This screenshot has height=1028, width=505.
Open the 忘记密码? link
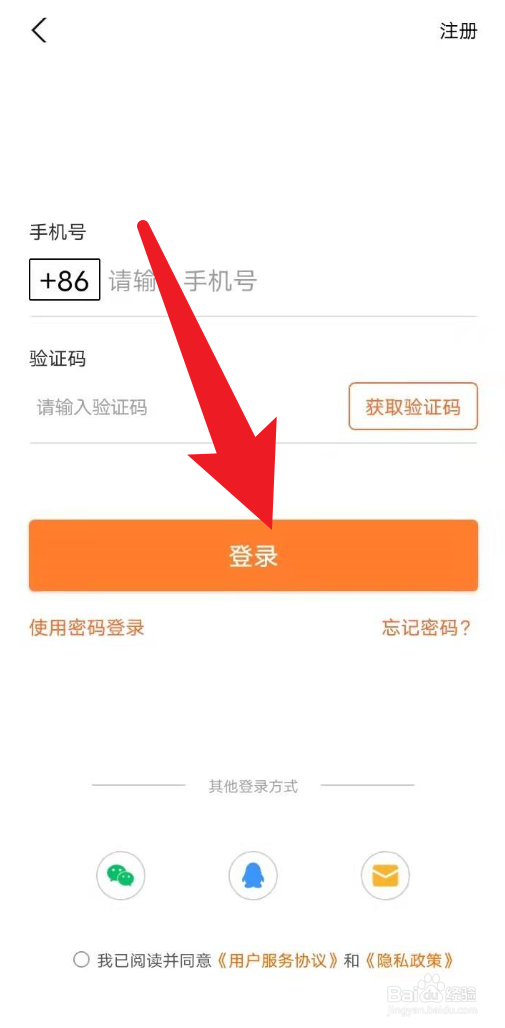click(427, 627)
